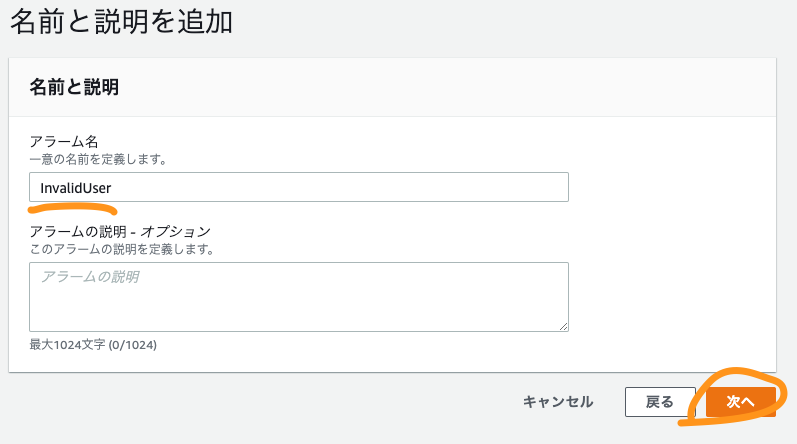Click inside the アラームの説明 text area
This screenshot has height=444, width=797.
(x=299, y=297)
